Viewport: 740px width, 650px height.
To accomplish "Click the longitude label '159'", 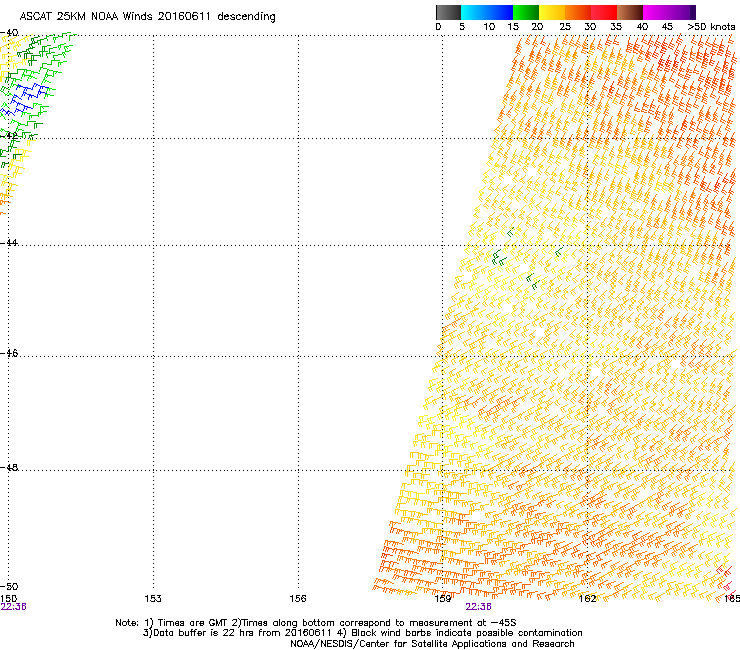I will [x=443, y=599].
